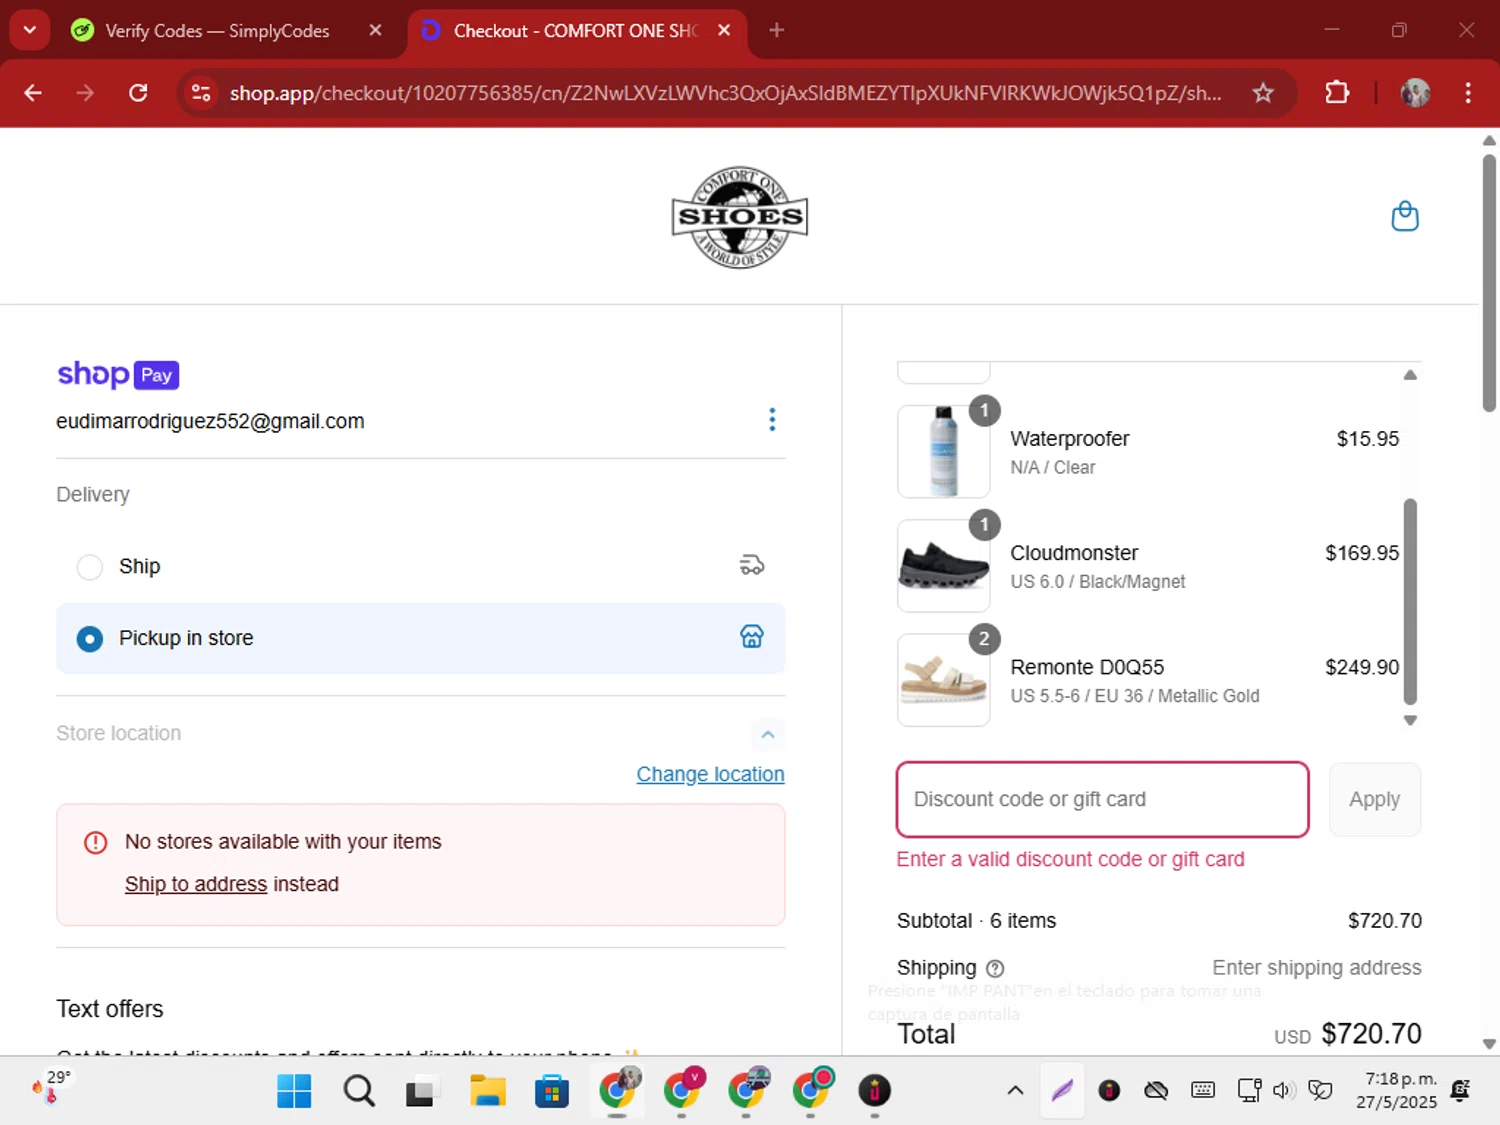Show hidden system tray icons chevron
The height and width of the screenshot is (1125, 1500).
1015,1090
